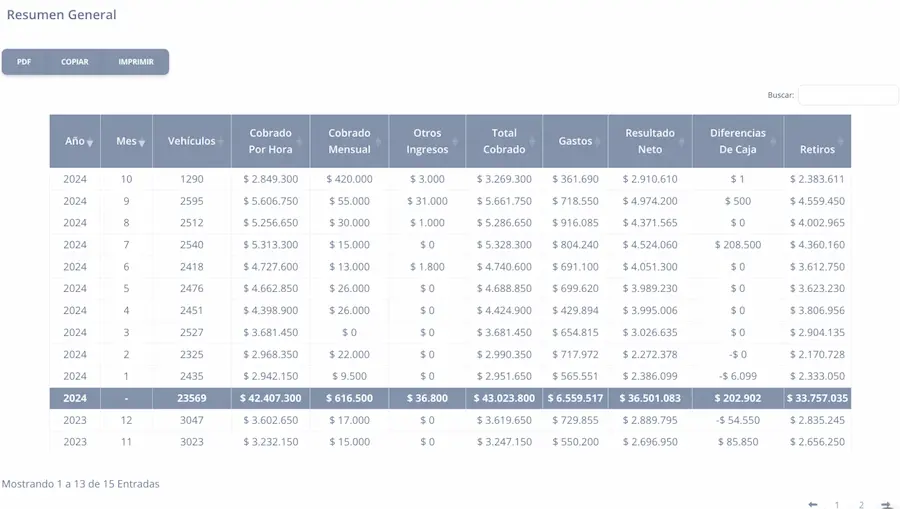
Task: Sort by Vehículos column header
Action: pyautogui.click(x=191, y=141)
